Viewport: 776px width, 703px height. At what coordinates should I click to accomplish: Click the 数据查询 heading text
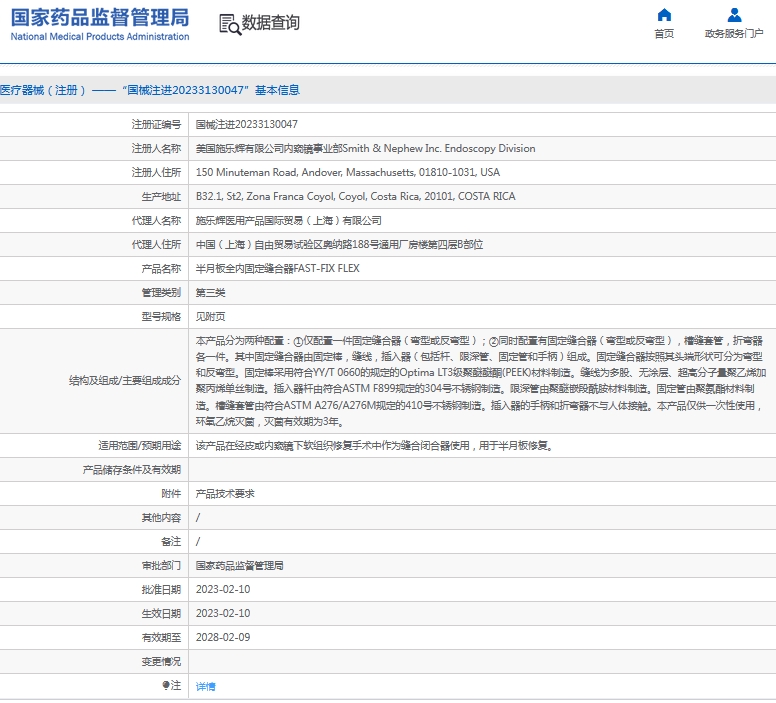click(271, 23)
